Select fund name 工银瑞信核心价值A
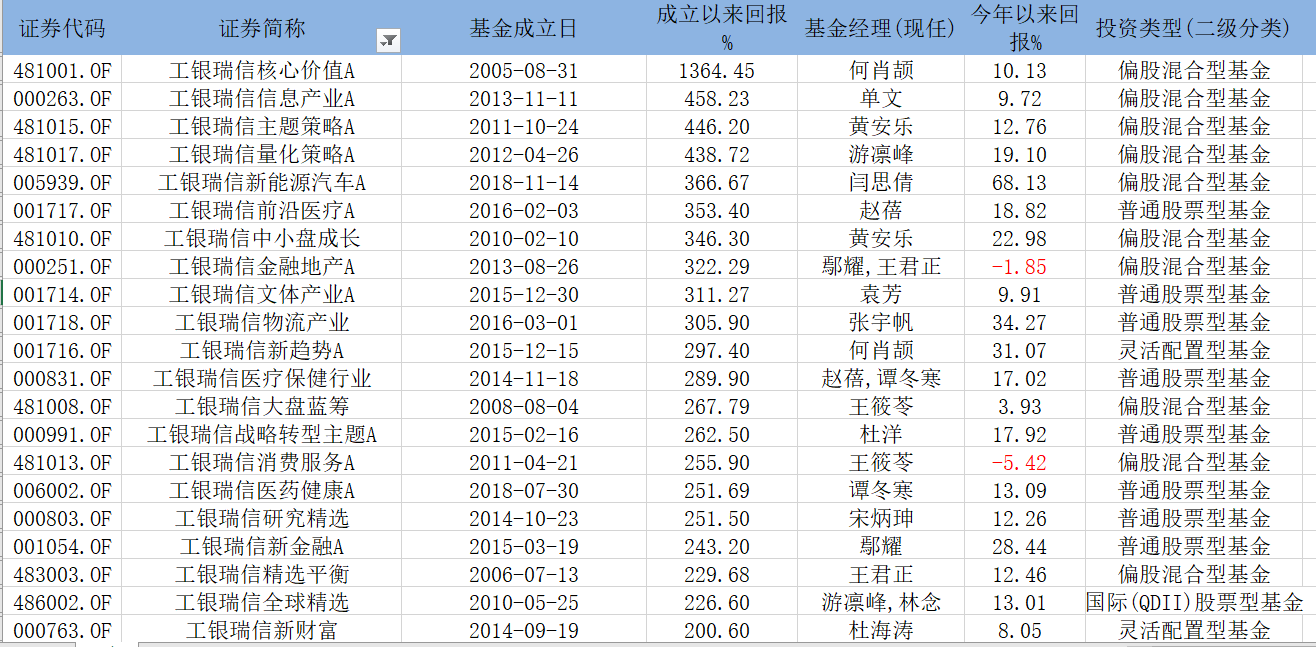 coord(262,70)
